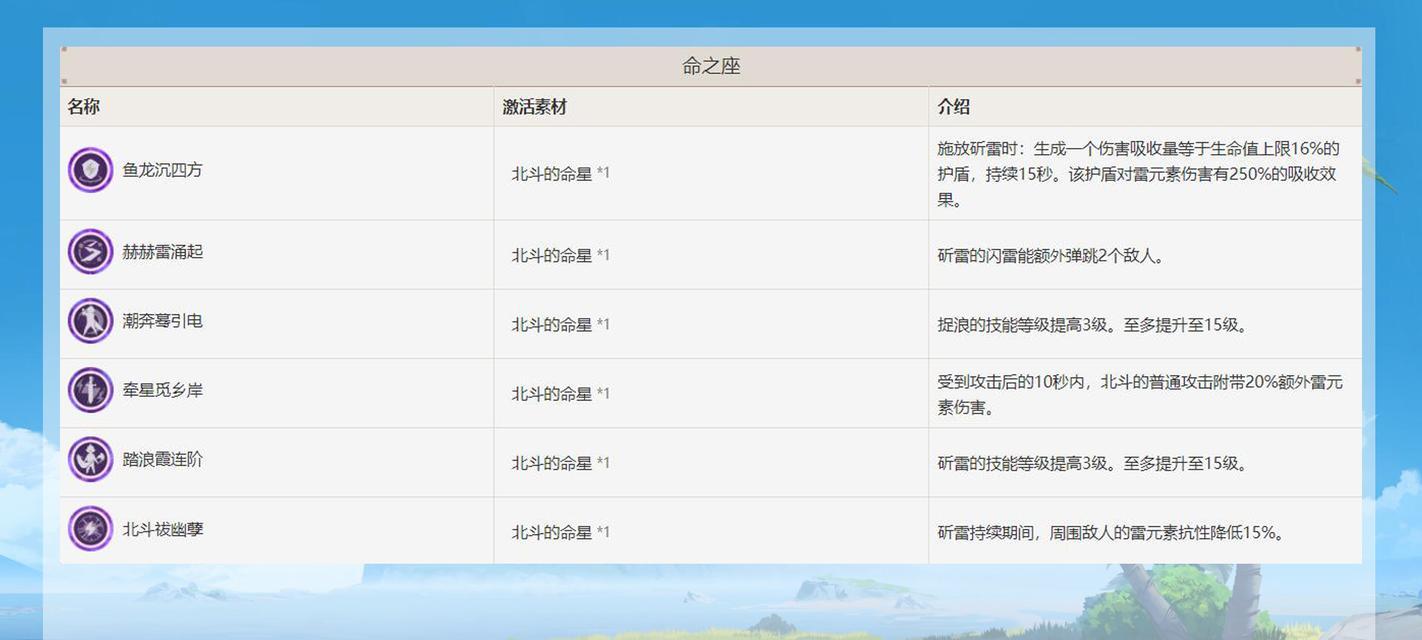Viewport: 1422px width, 640px height.
Task: Select the 命之座 table title
Action: (x=711, y=67)
